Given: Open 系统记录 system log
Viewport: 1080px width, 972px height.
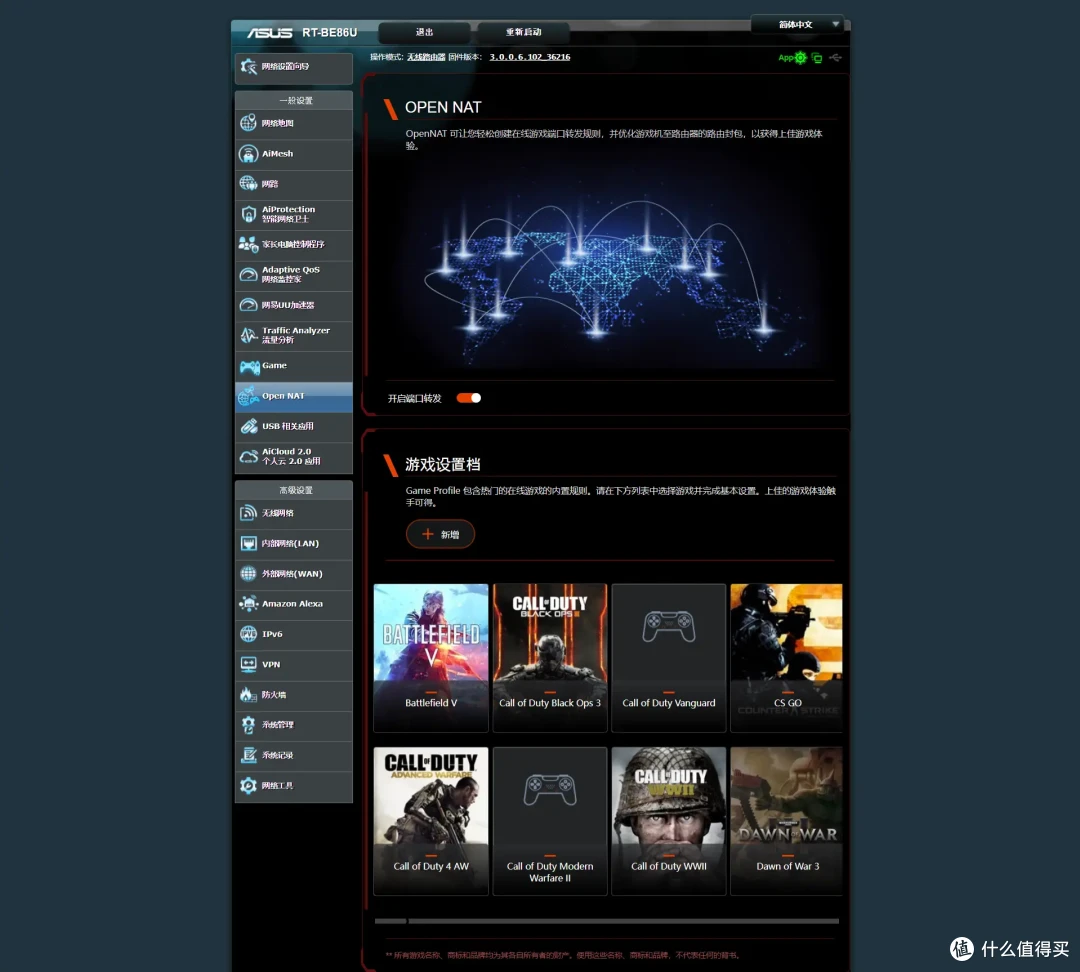Looking at the screenshot, I should click(x=293, y=756).
